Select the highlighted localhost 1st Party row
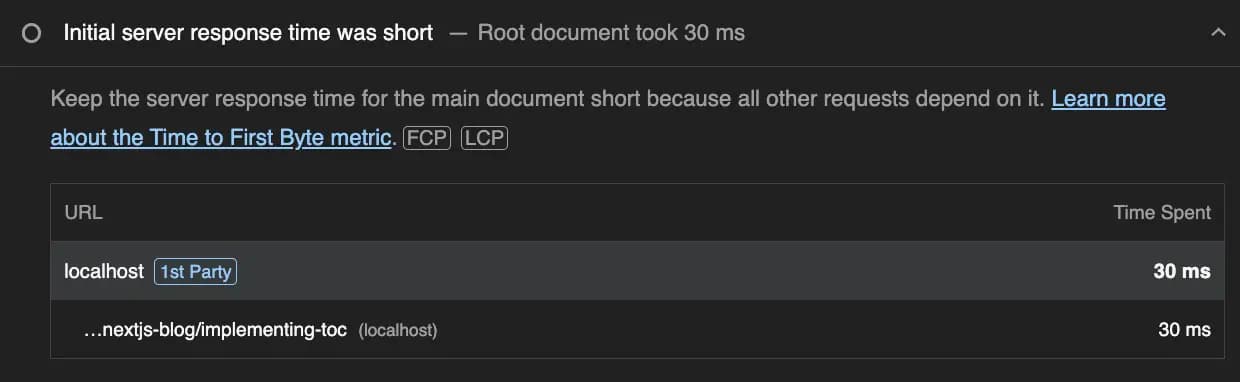Image resolution: width=1240 pixels, height=382 pixels. point(637,271)
